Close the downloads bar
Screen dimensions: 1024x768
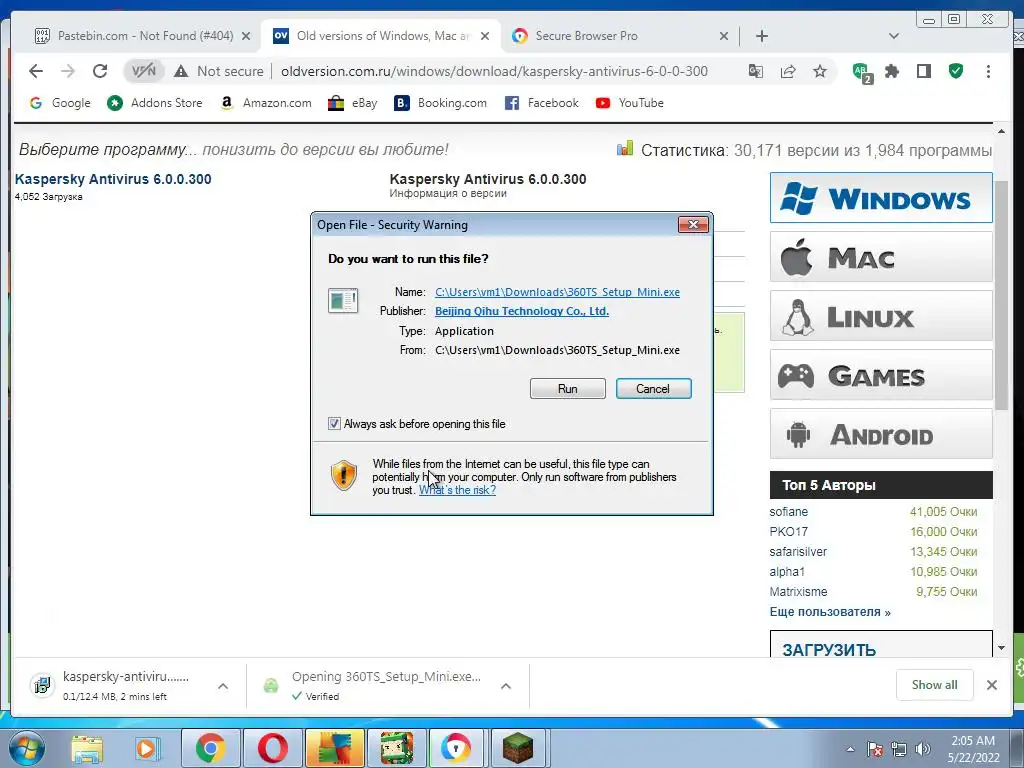(x=991, y=685)
